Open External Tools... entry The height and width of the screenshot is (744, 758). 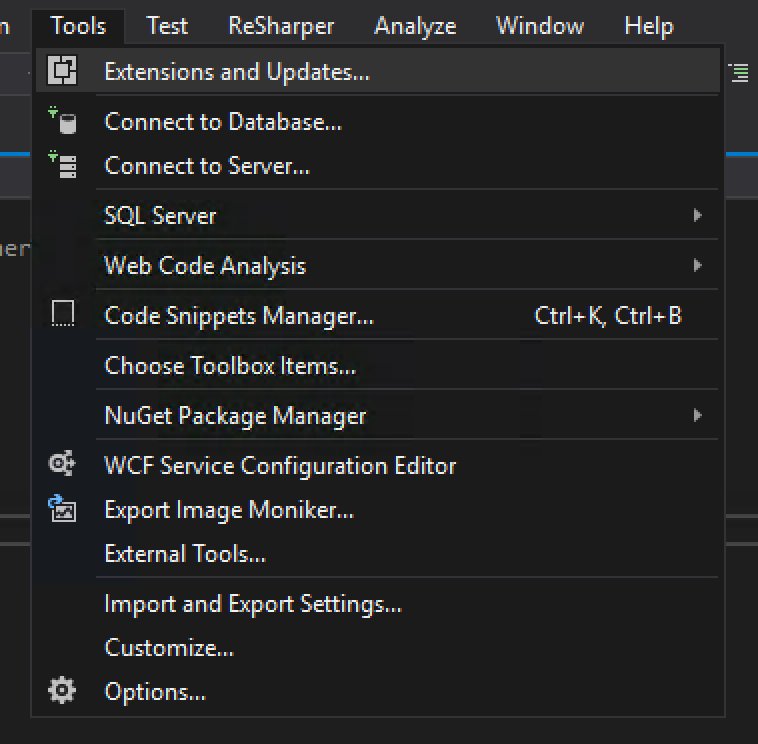tap(378, 554)
